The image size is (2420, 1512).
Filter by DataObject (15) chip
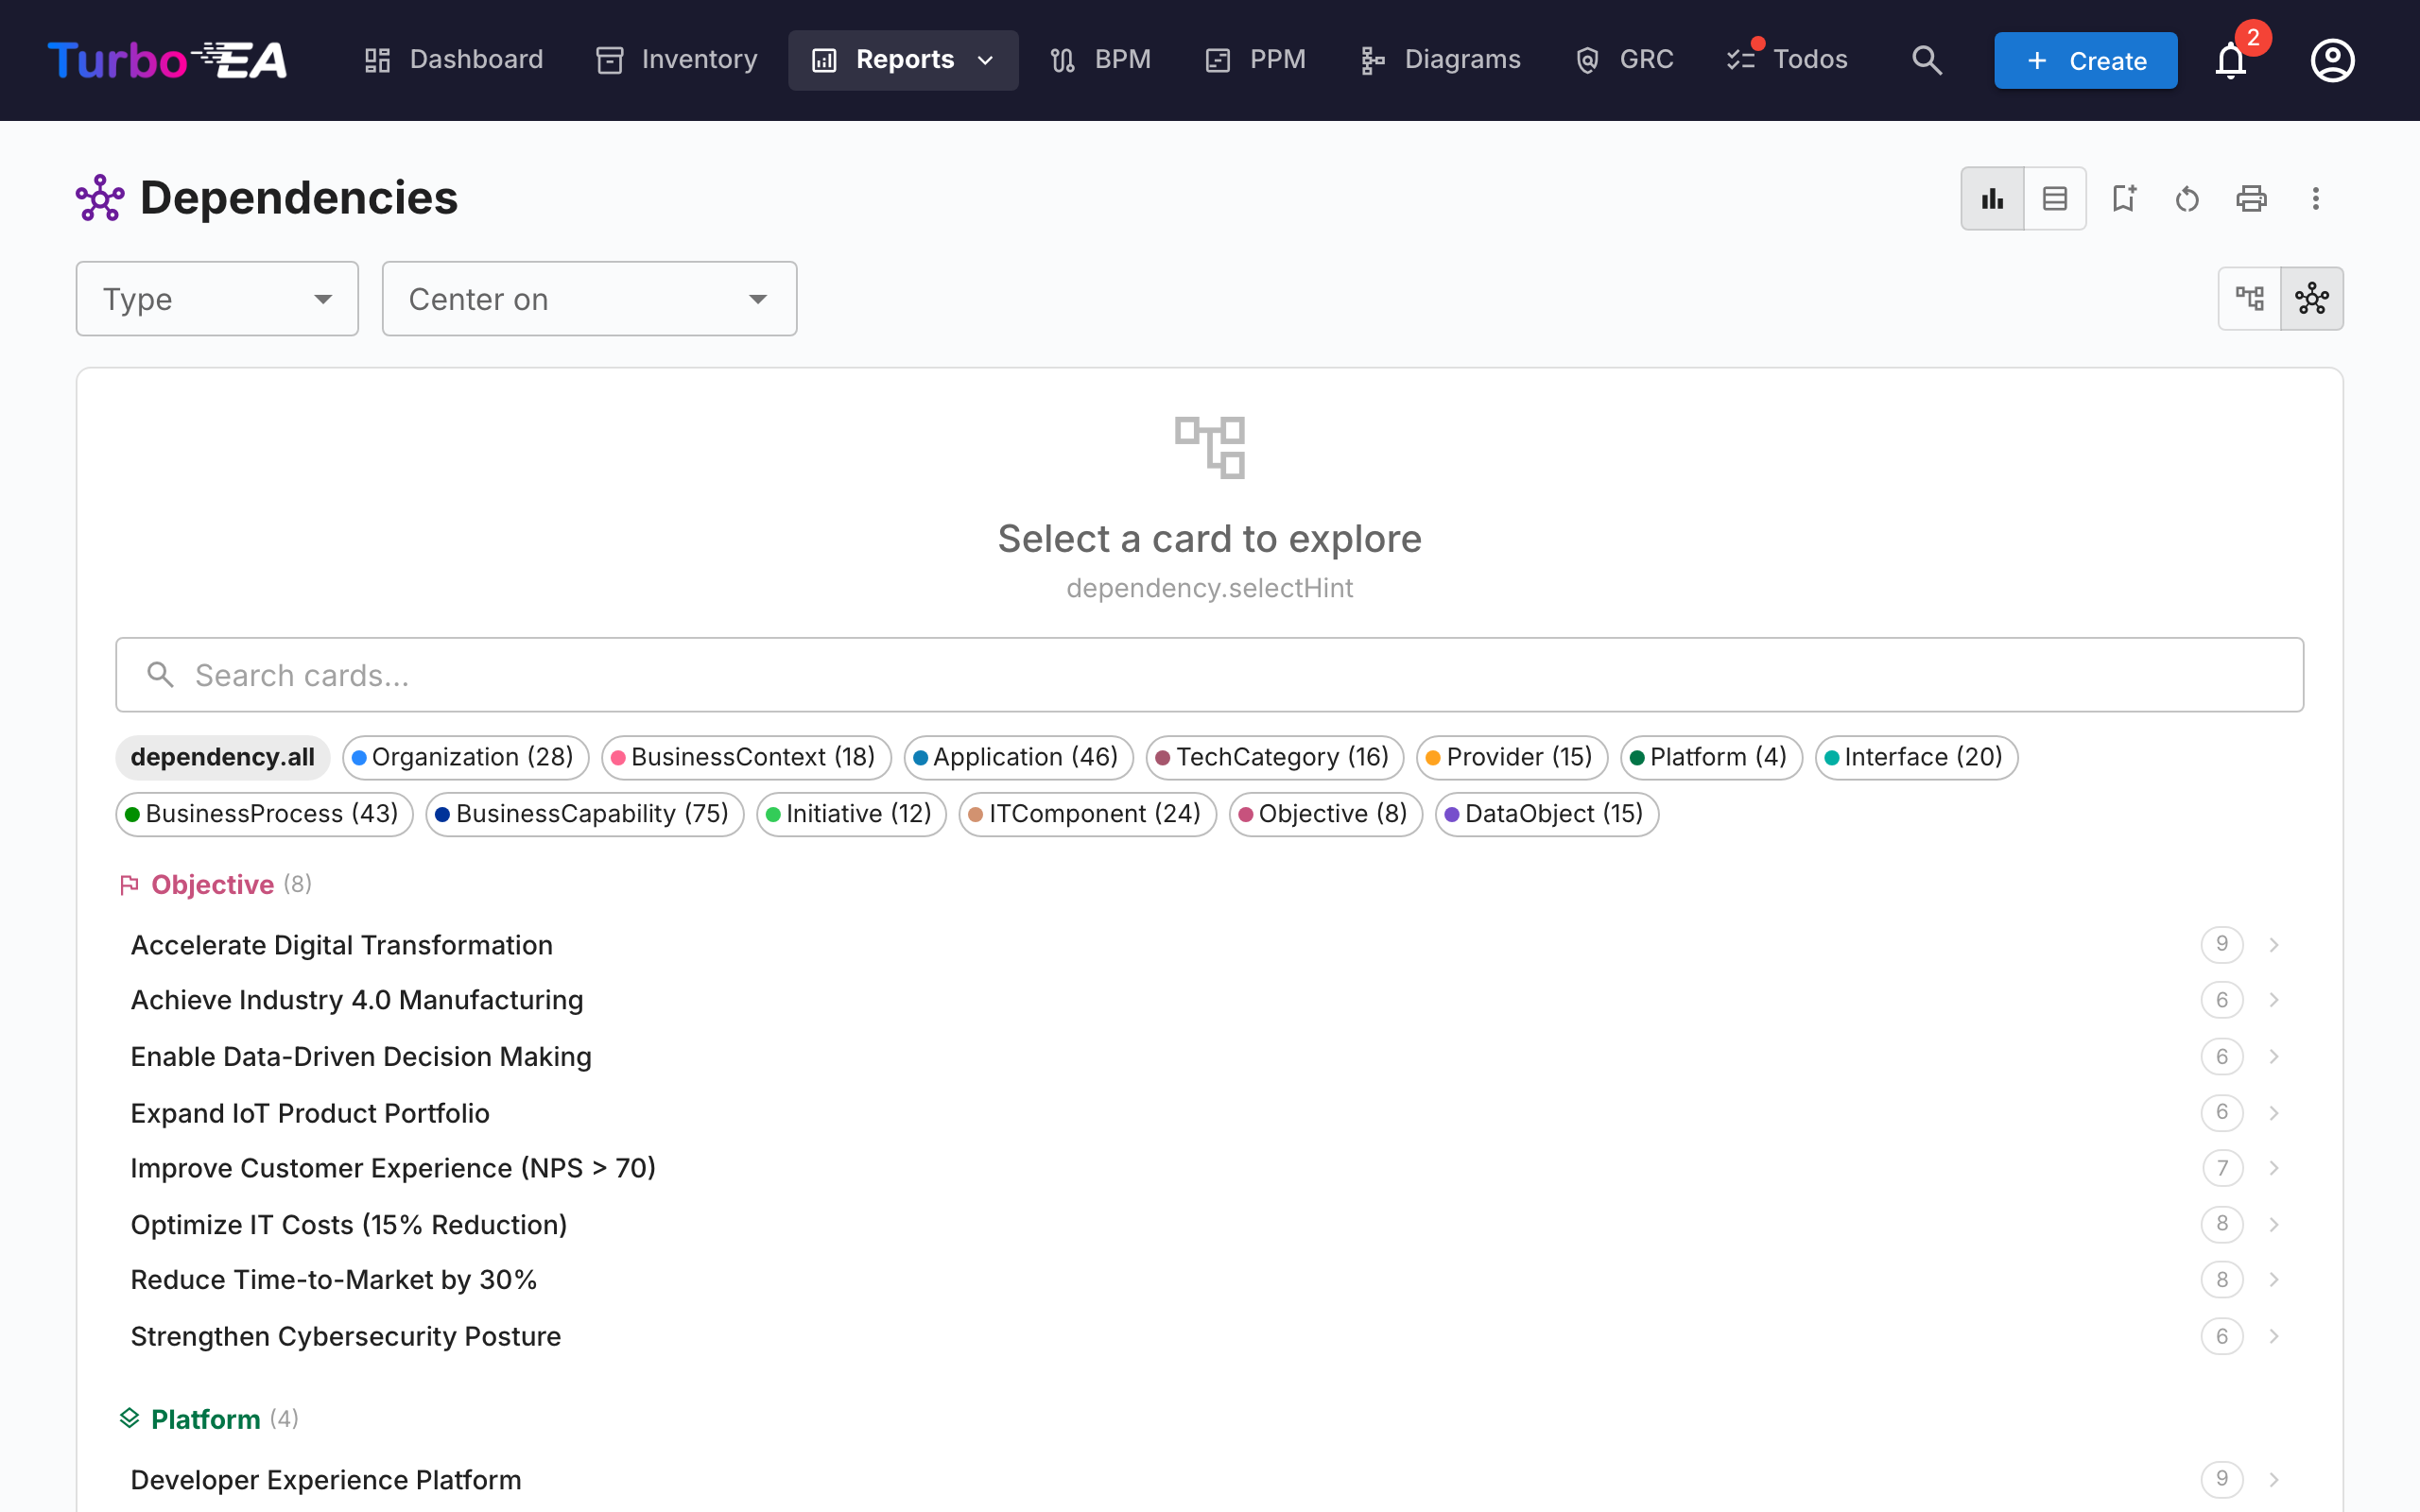(x=1546, y=814)
